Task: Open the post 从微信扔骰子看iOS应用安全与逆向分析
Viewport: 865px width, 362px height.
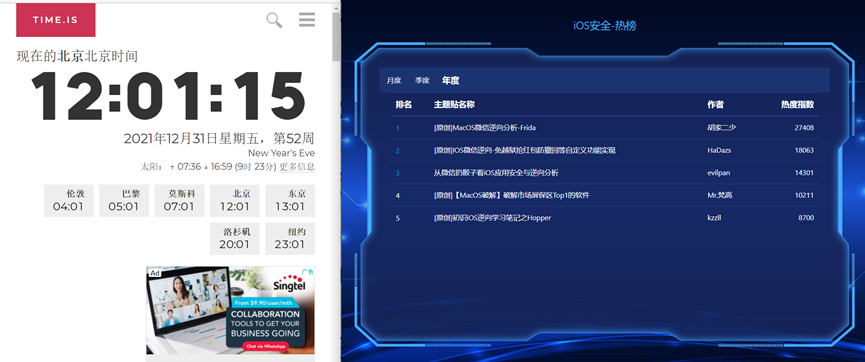Action: click(x=496, y=173)
